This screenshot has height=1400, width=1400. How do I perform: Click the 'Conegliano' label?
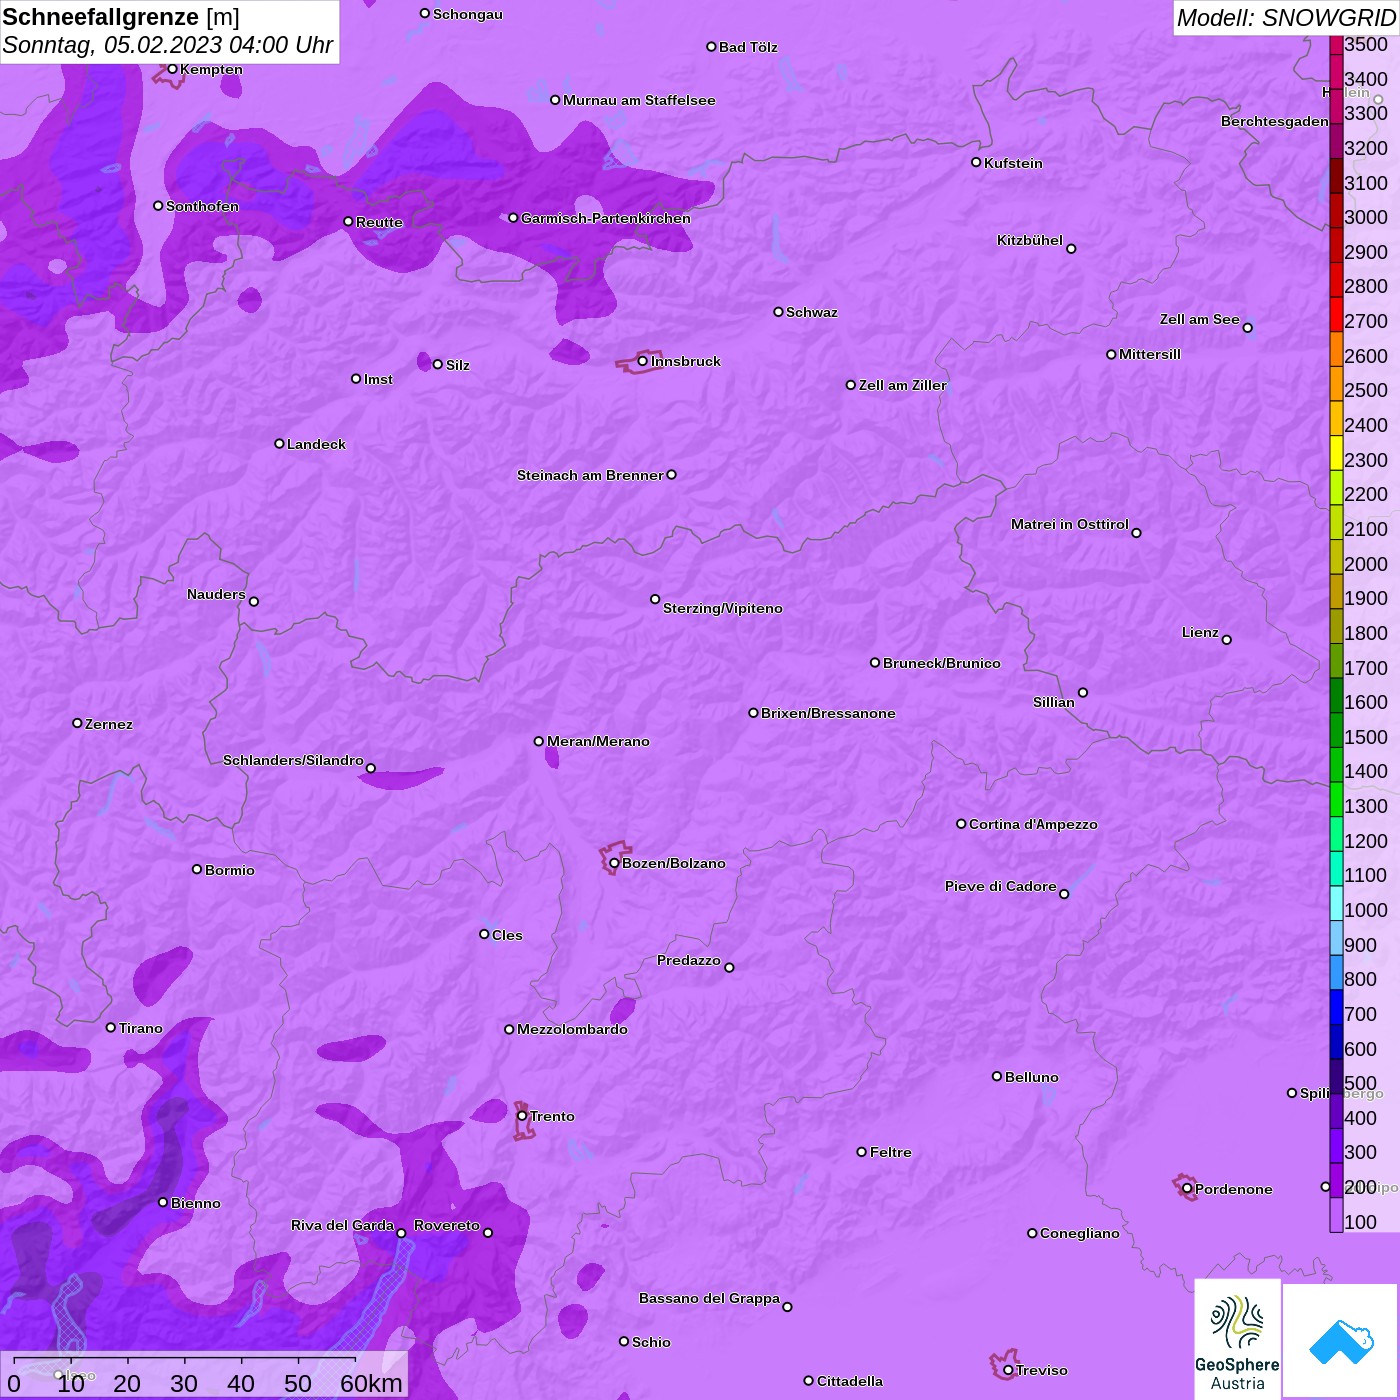[x=1080, y=1233]
